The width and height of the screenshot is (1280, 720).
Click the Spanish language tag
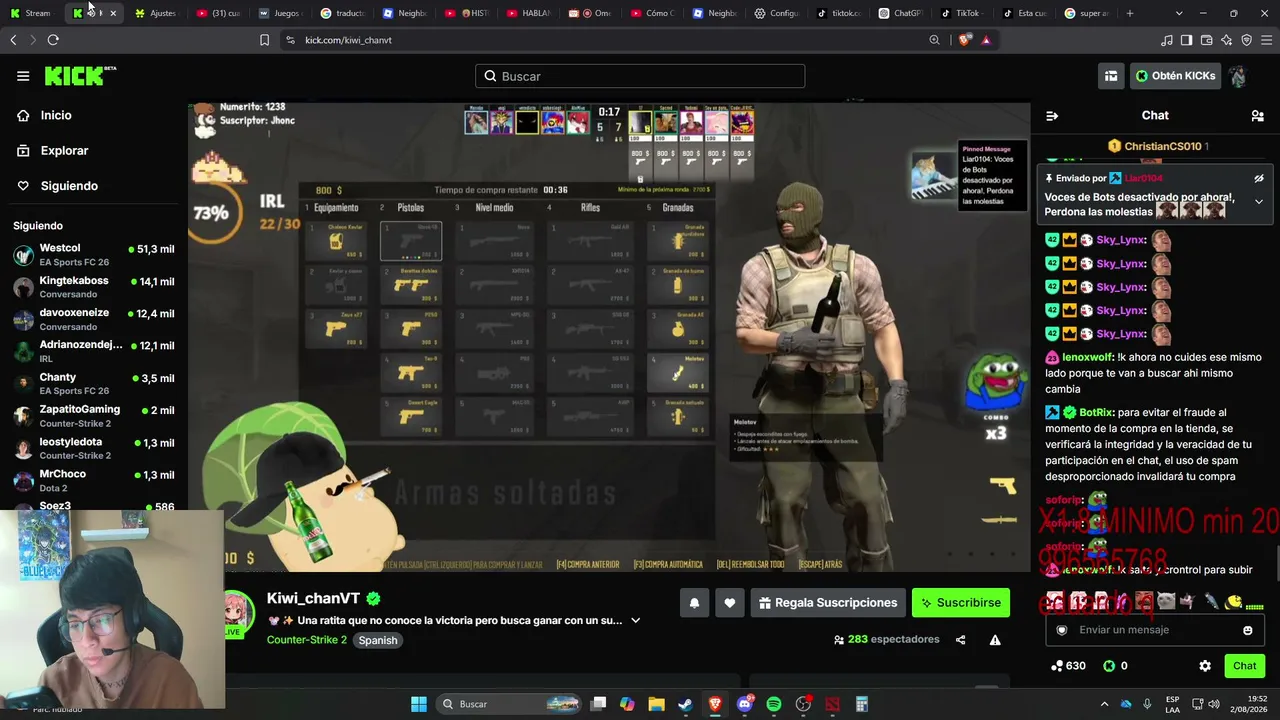click(378, 640)
